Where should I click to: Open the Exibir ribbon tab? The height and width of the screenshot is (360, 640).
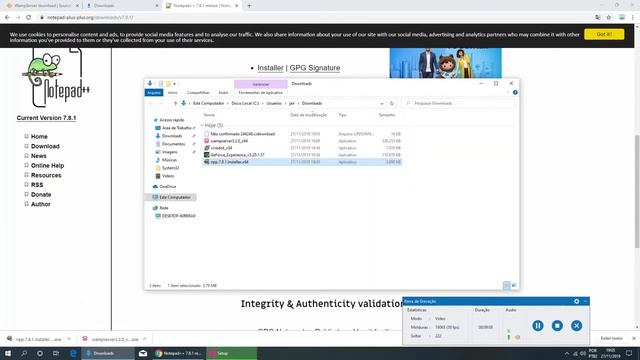coord(223,93)
